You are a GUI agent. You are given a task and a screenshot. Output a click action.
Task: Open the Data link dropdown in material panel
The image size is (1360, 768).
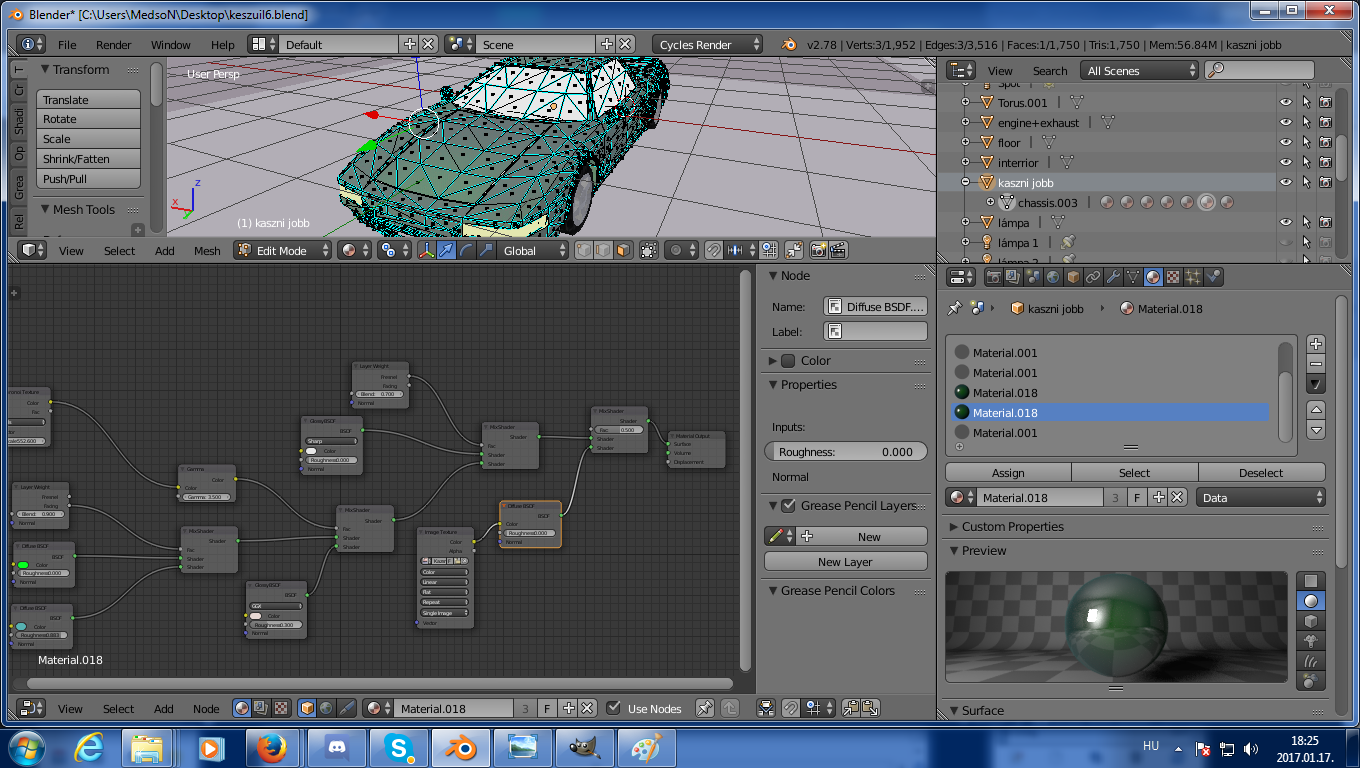click(1261, 497)
